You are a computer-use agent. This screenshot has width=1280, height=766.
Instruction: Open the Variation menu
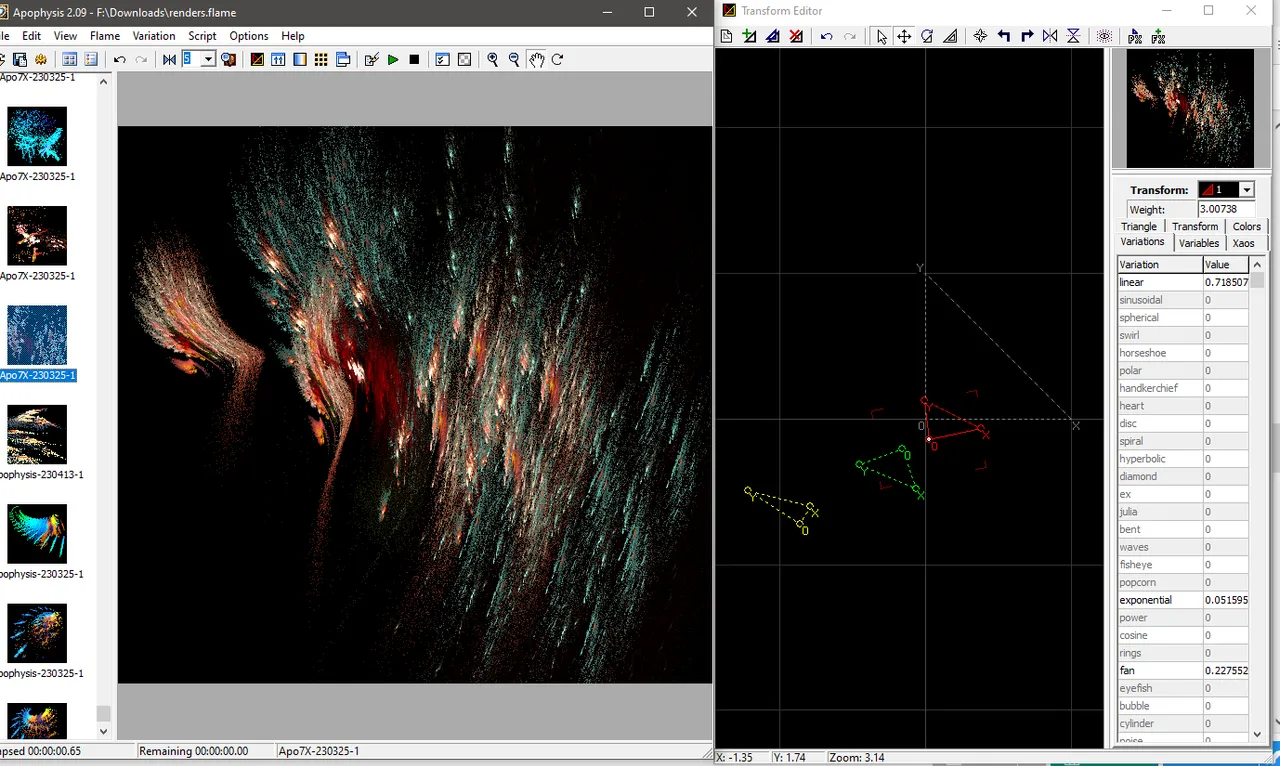[x=154, y=36]
